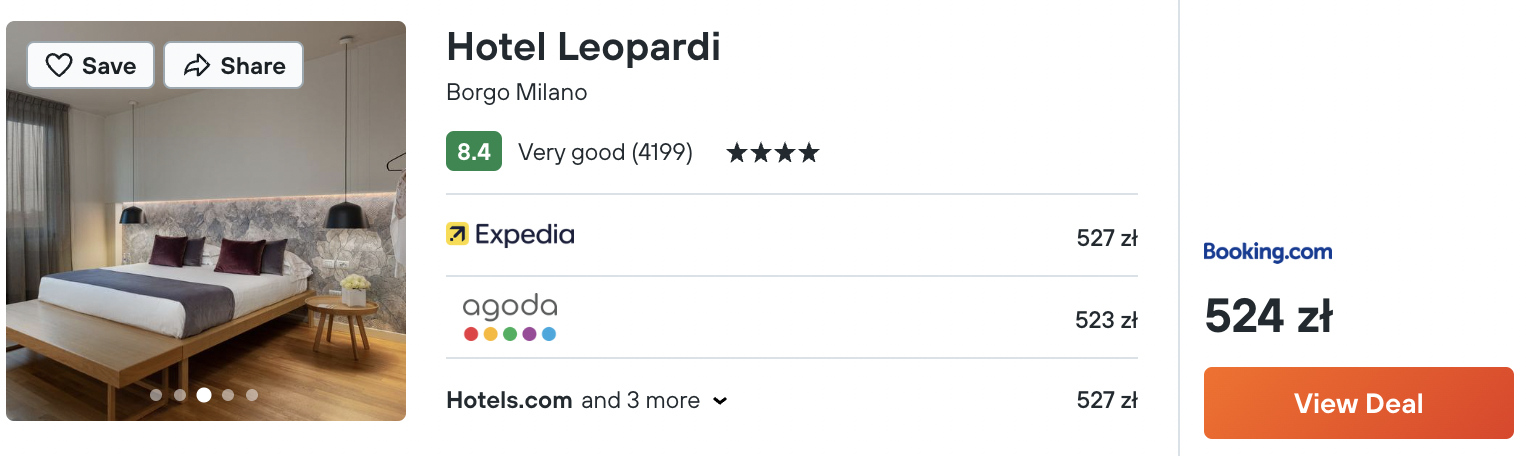The width and height of the screenshot is (1526, 456).
Task: Click the 'Very good (4199)' reviews text
Action: click(605, 153)
